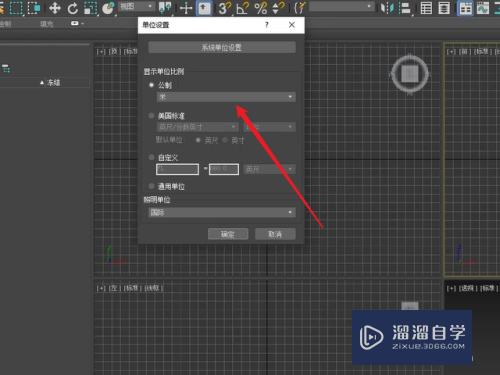
Task: Open the 公制 unit dropdown showing 米
Action: pos(226,97)
